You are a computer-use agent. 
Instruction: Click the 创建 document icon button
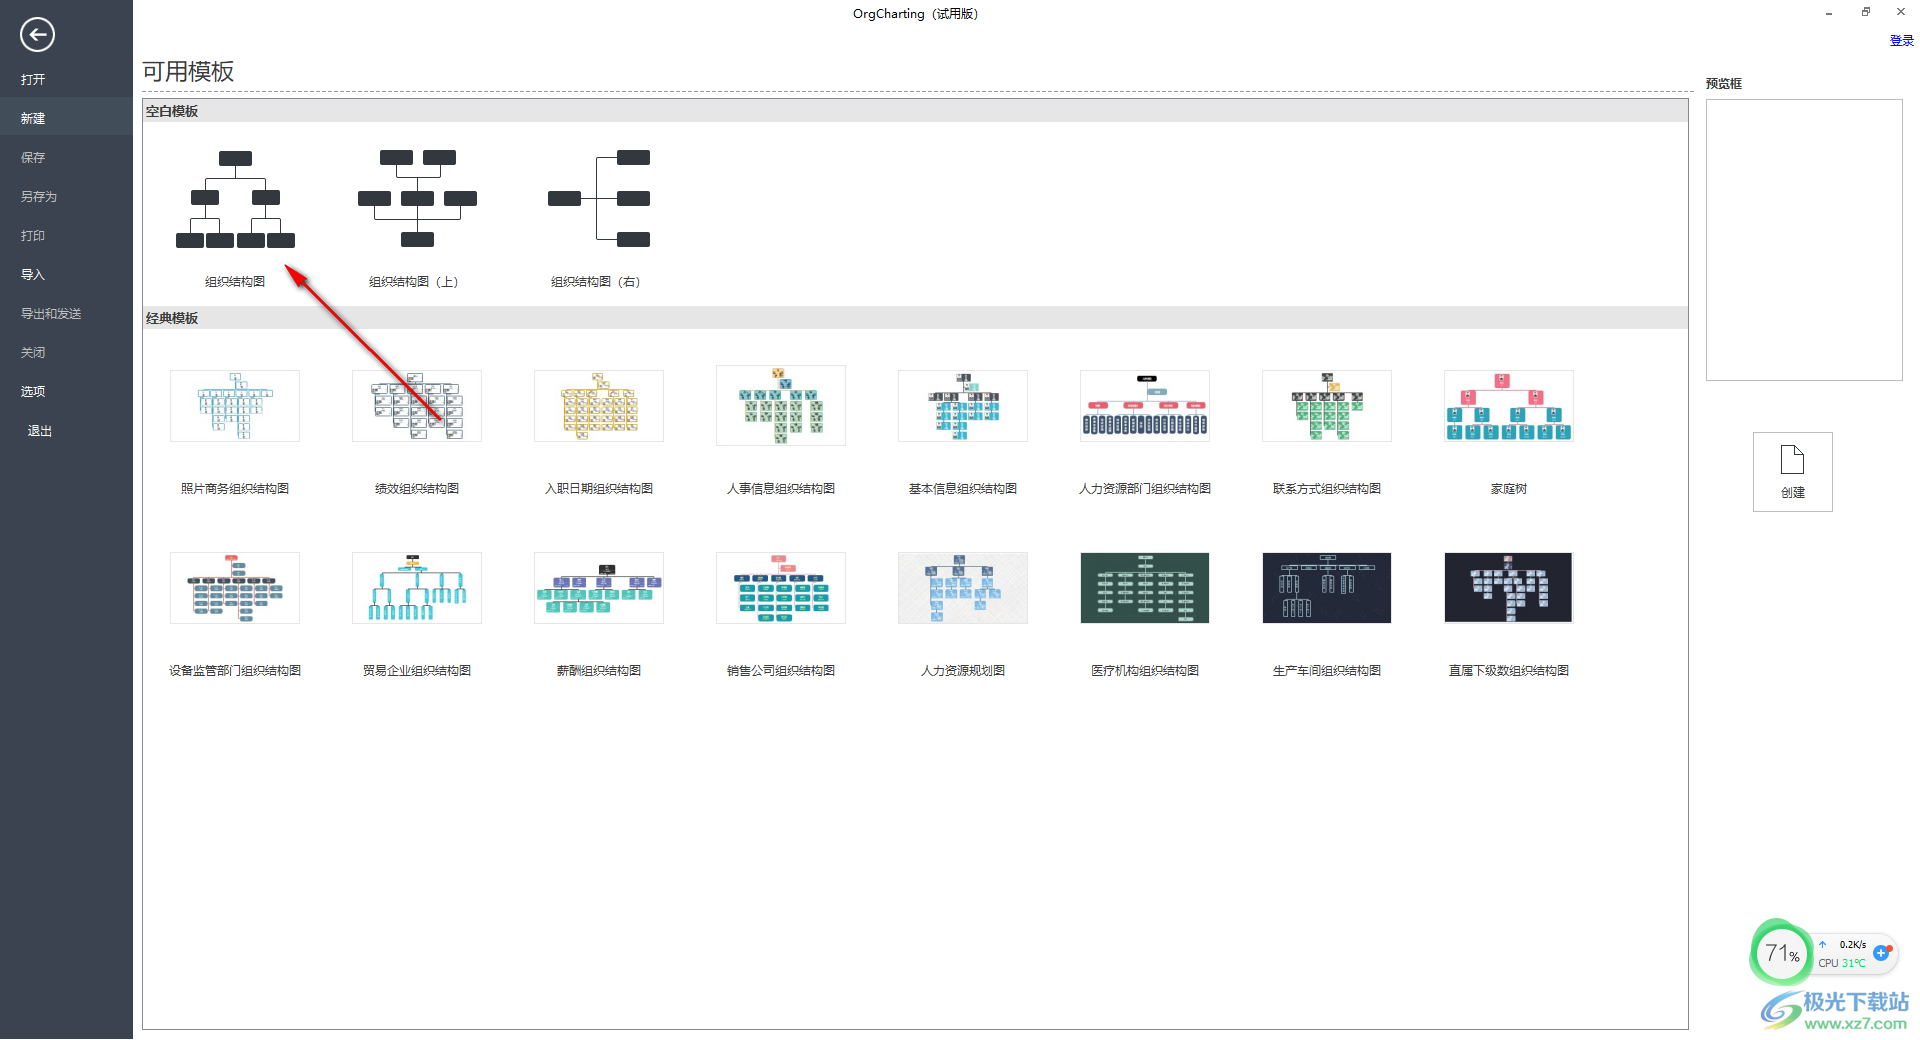(x=1792, y=471)
